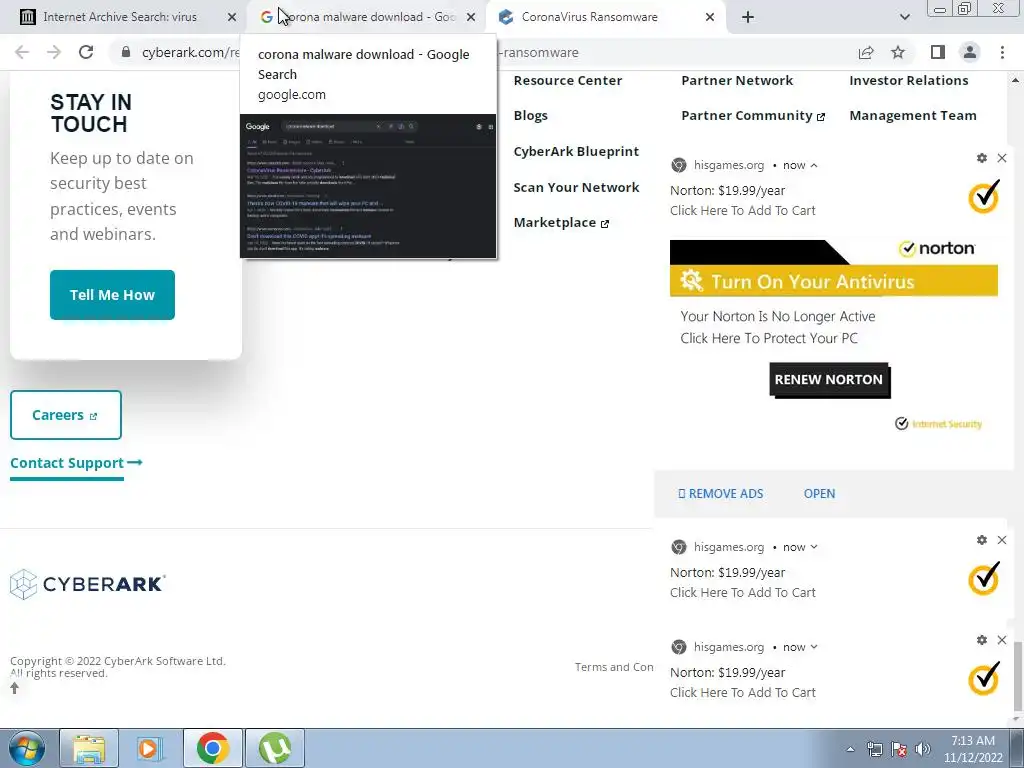Click the Terms and Conditions footer link
Image resolution: width=1024 pixels, height=768 pixels.
click(614, 667)
